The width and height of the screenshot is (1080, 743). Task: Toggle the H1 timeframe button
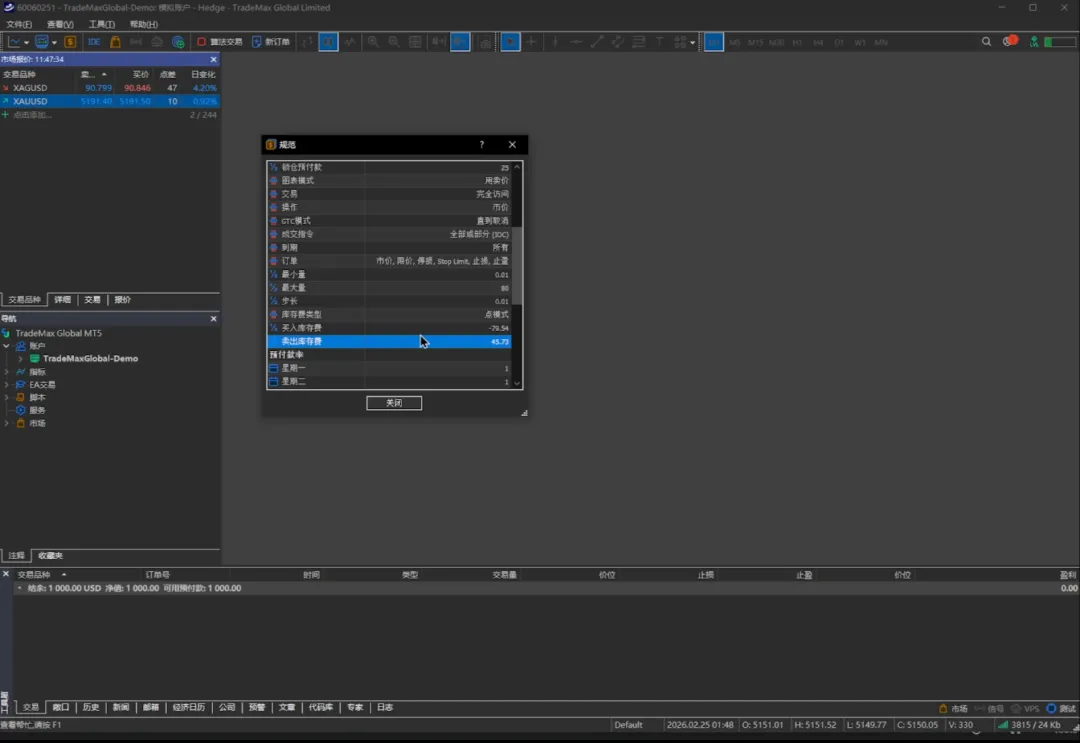point(797,42)
